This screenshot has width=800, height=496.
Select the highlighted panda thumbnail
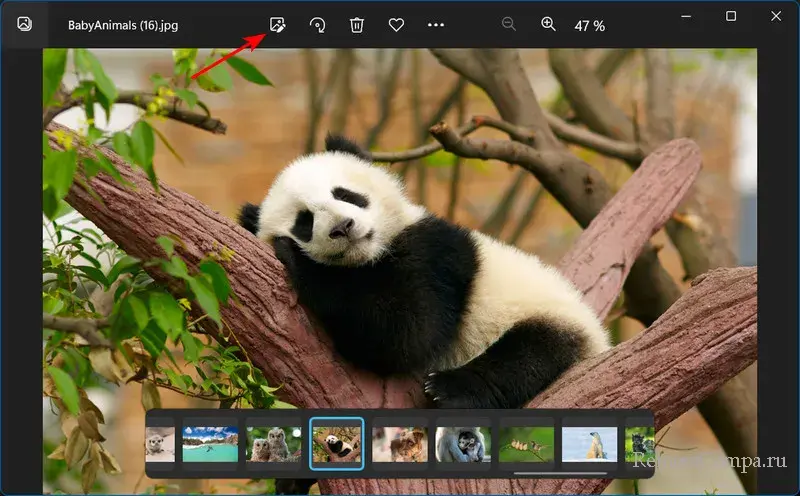pyautogui.click(x=337, y=444)
